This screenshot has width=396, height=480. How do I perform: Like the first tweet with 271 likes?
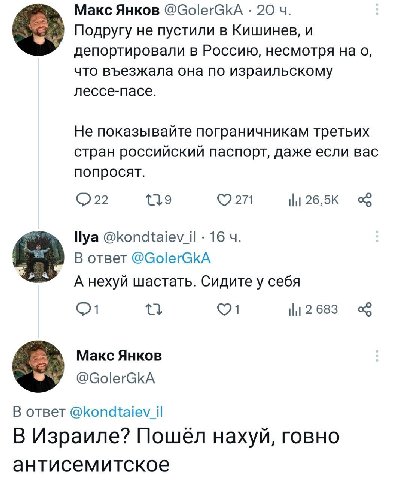pyautogui.click(x=235, y=200)
